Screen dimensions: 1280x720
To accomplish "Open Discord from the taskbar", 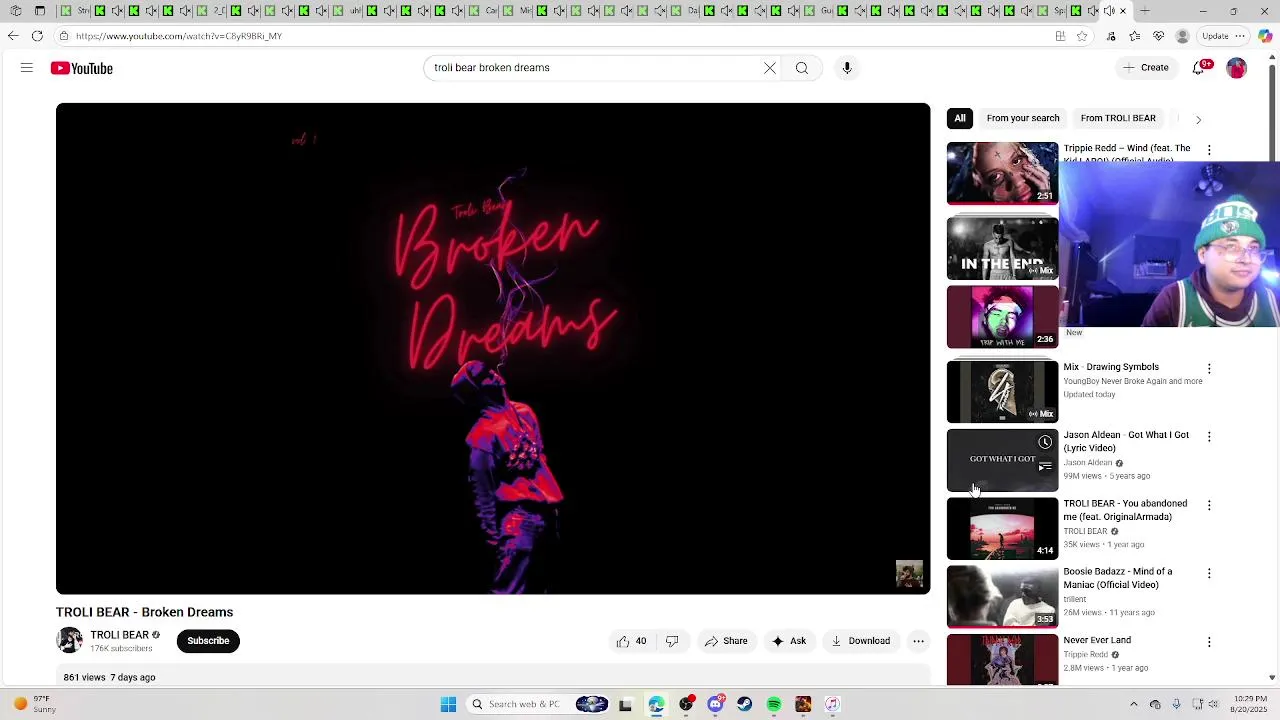I will 715,704.
